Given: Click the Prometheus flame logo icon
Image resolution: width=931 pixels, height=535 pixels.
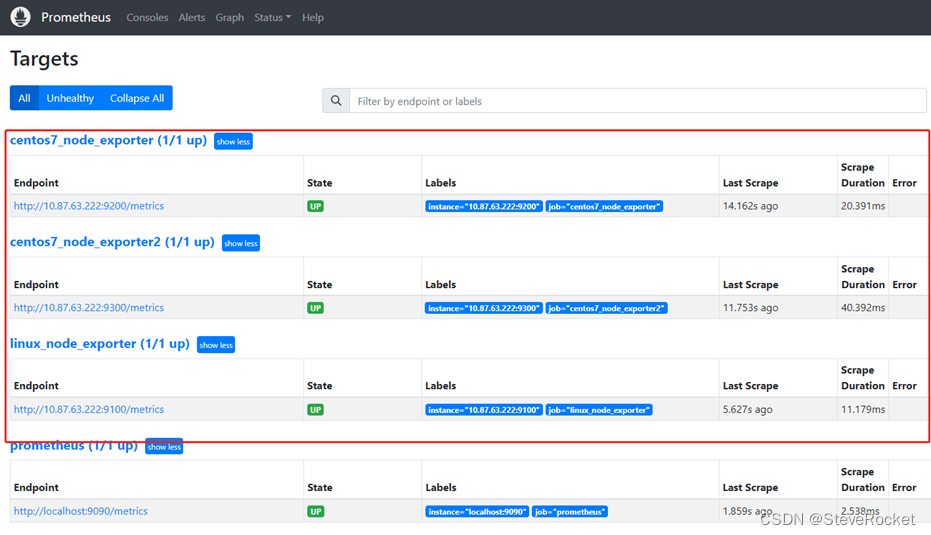Looking at the screenshot, I should pyautogui.click(x=20, y=17).
